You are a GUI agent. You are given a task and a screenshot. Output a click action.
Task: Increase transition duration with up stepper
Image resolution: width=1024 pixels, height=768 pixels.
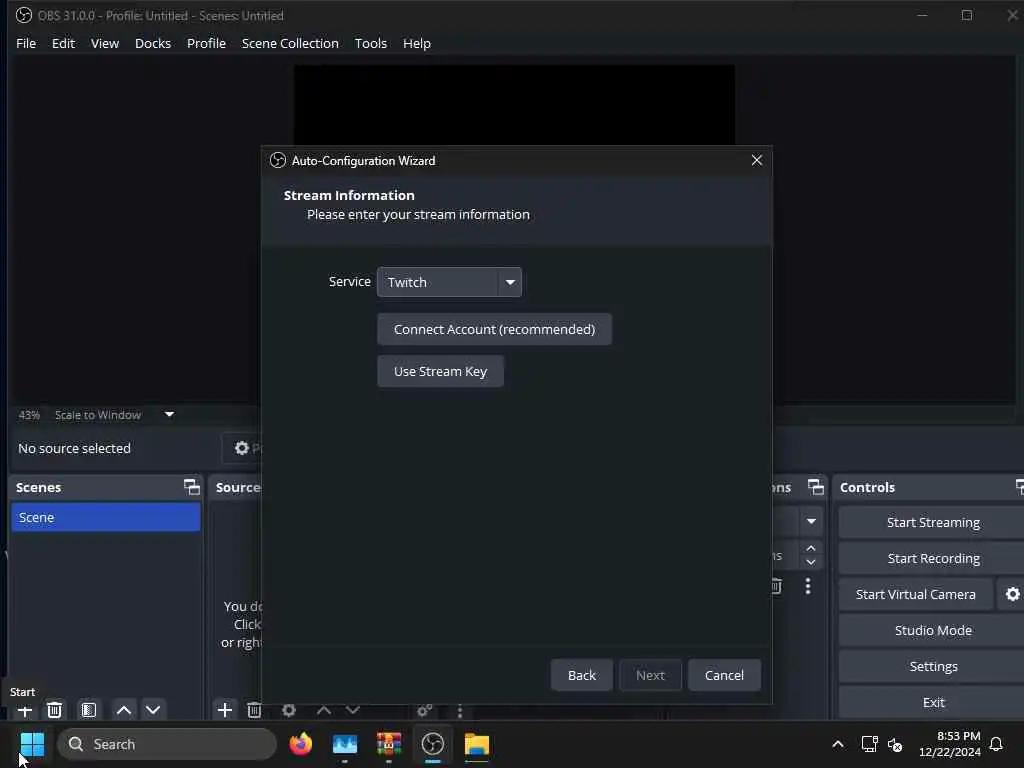[x=811, y=548]
